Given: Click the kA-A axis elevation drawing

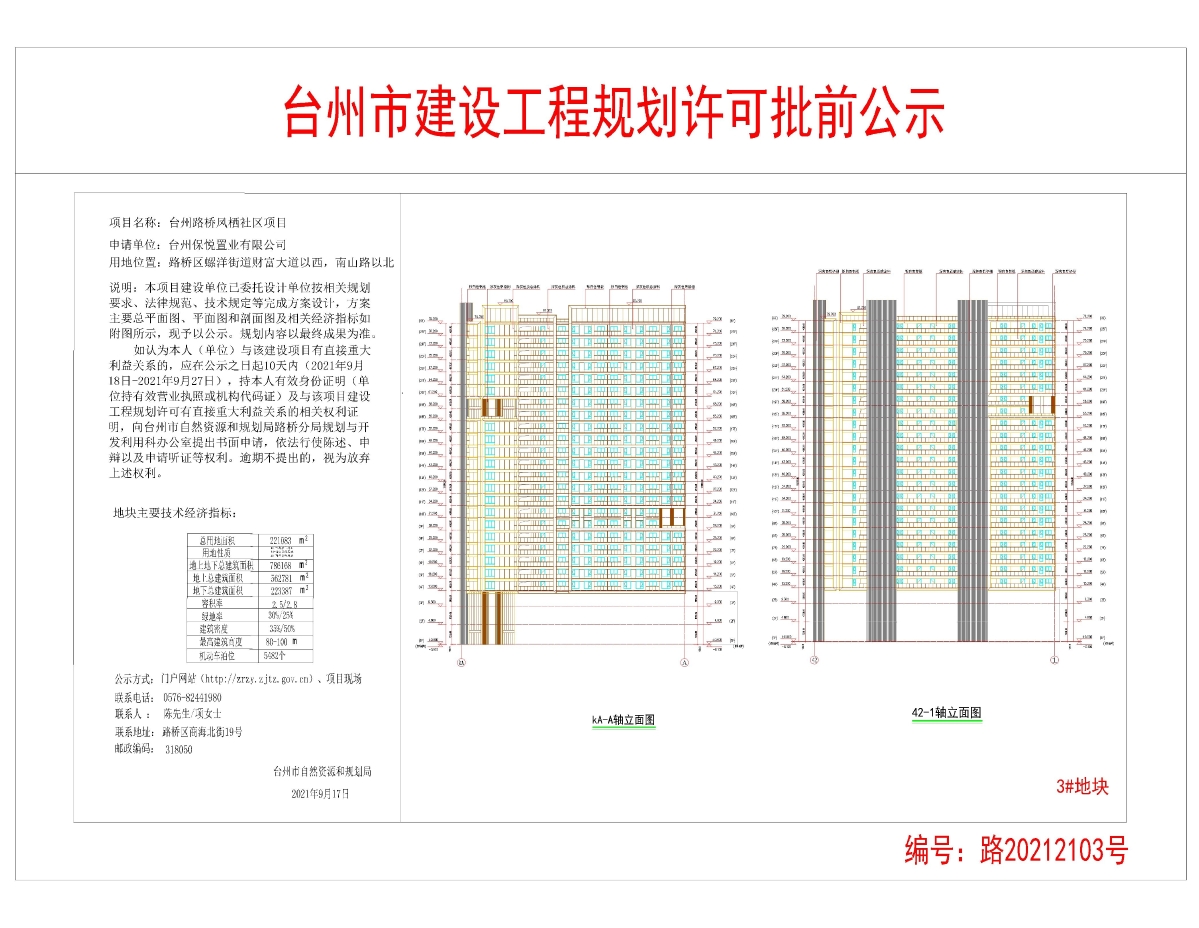Looking at the screenshot, I should point(579,474).
